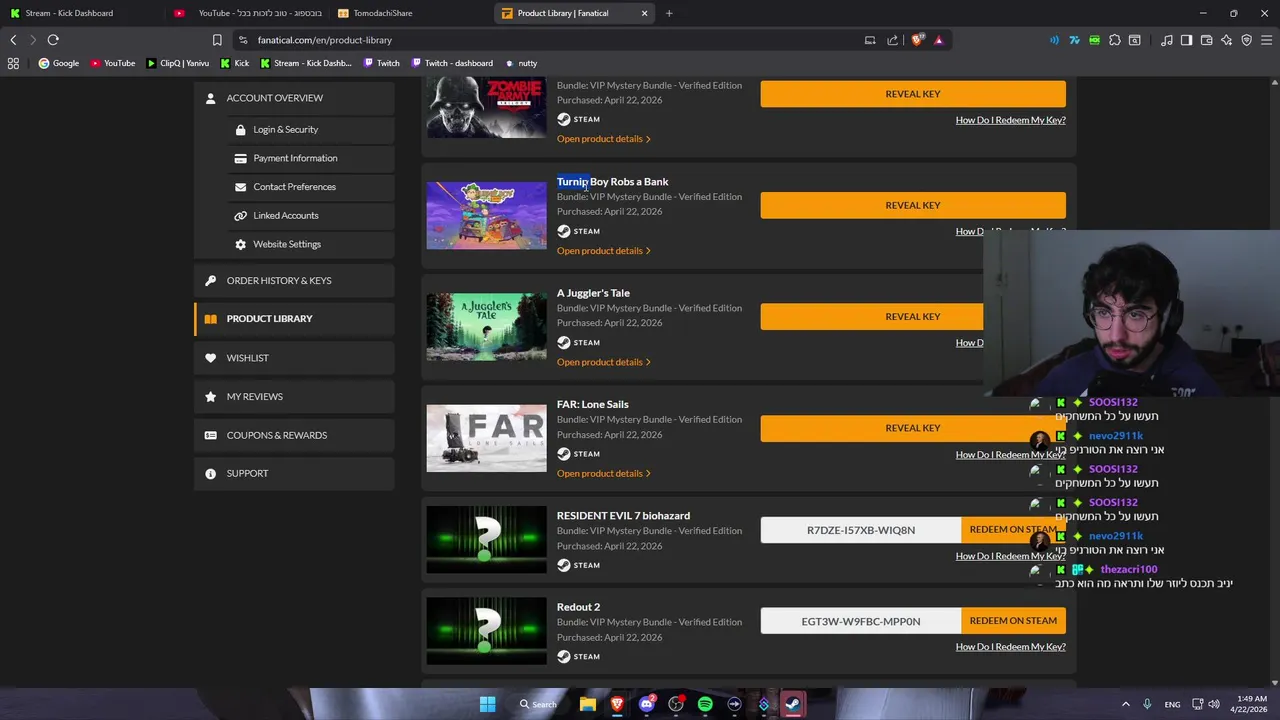Open OBS Studio from the taskbar
This screenshot has height=720, width=1280.
(676, 704)
